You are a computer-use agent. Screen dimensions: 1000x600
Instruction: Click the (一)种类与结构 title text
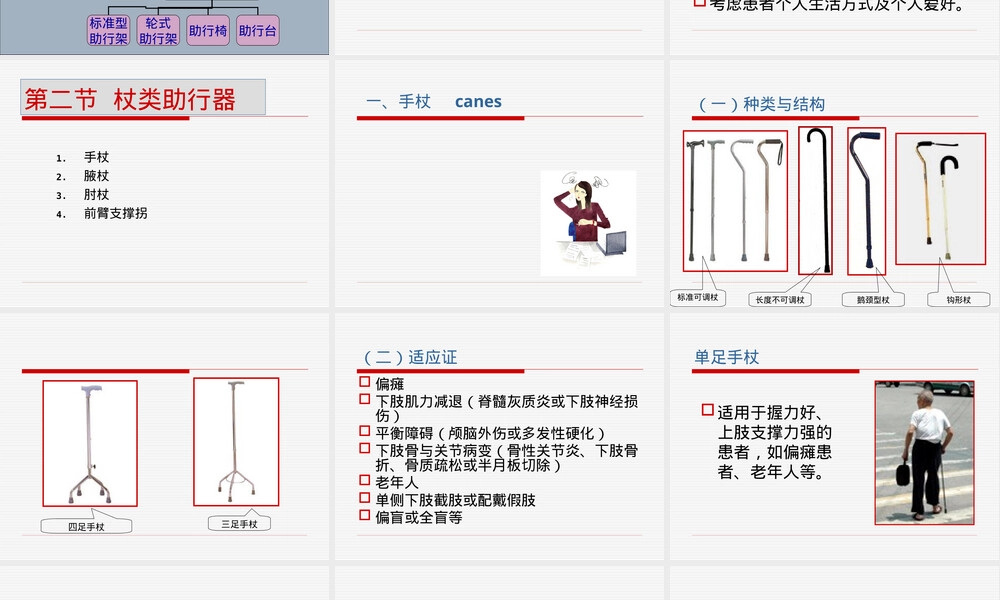coord(761,104)
